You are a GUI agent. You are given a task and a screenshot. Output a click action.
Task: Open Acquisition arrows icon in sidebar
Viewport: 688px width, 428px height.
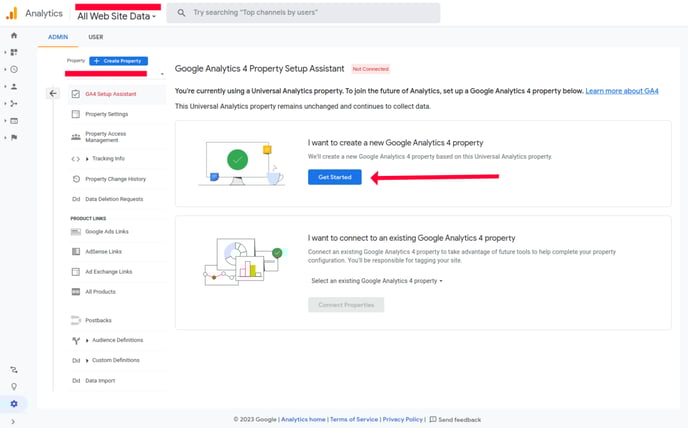(x=14, y=104)
